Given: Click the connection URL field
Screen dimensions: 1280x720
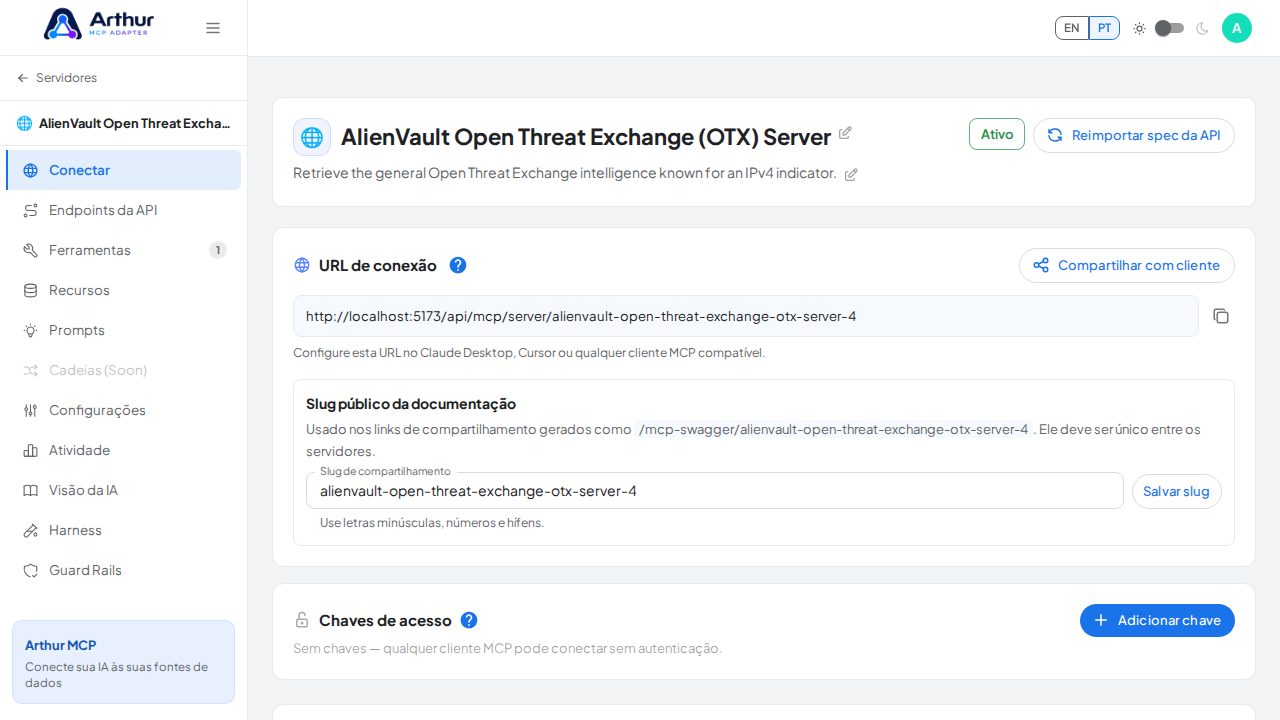Looking at the screenshot, I should click(746, 316).
